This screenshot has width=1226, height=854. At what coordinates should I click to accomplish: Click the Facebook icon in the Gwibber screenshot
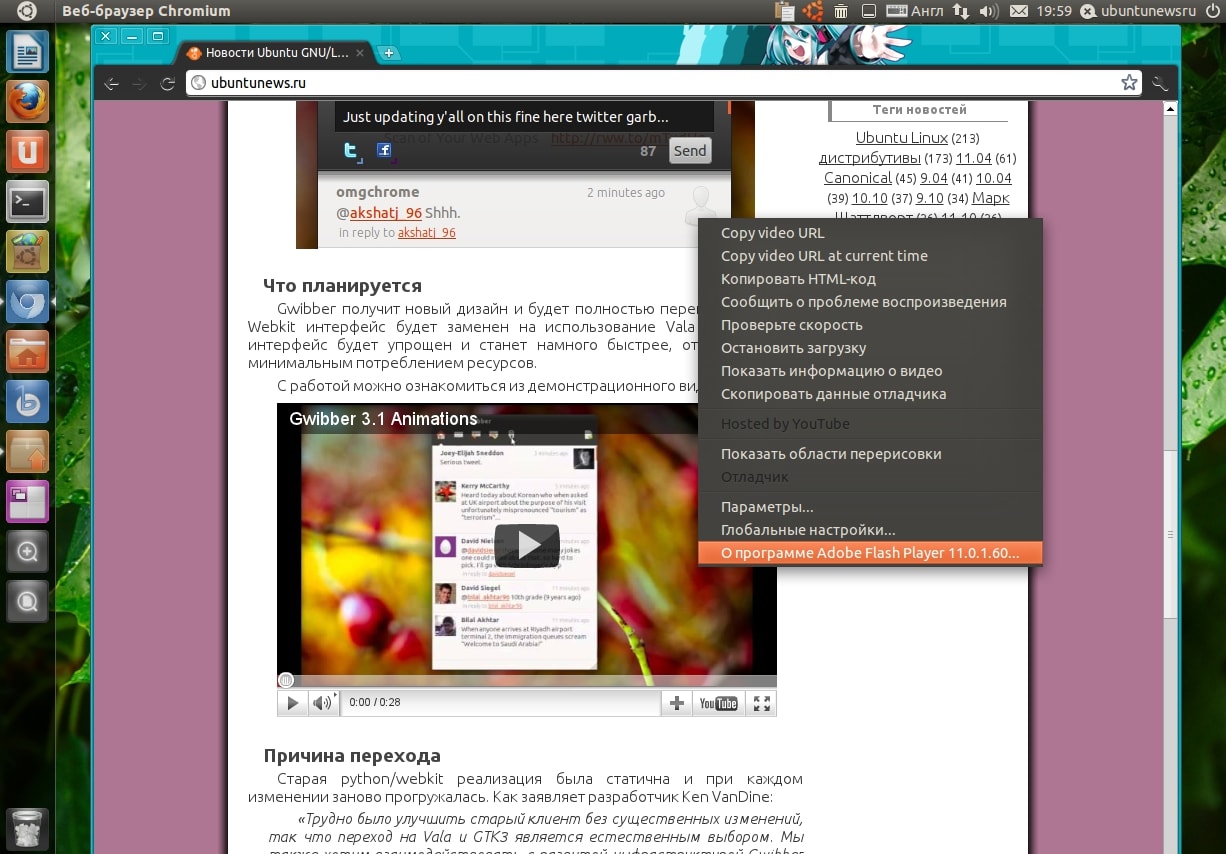tap(384, 150)
